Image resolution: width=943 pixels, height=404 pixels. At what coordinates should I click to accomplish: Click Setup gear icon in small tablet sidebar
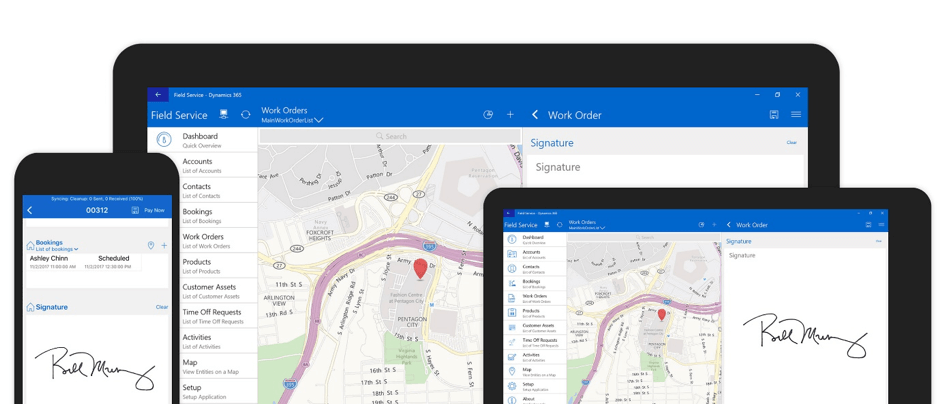pos(512,386)
